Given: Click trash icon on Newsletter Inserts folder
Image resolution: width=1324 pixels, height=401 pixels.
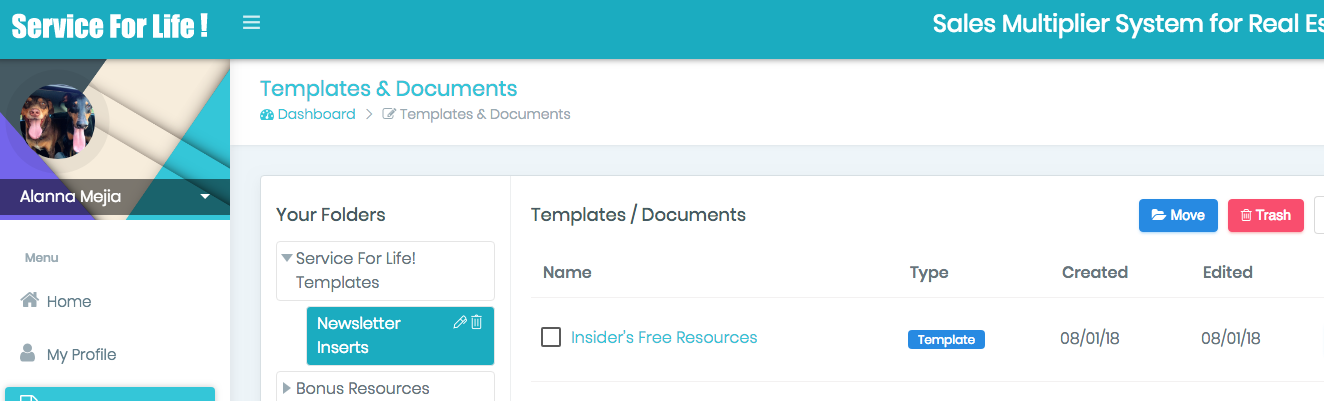Looking at the screenshot, I should (477, 322).
